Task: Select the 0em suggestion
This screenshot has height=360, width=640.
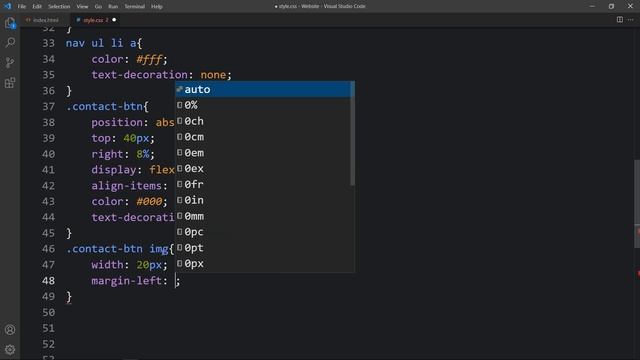Action: pyautogui.click(x=263, y=153)
